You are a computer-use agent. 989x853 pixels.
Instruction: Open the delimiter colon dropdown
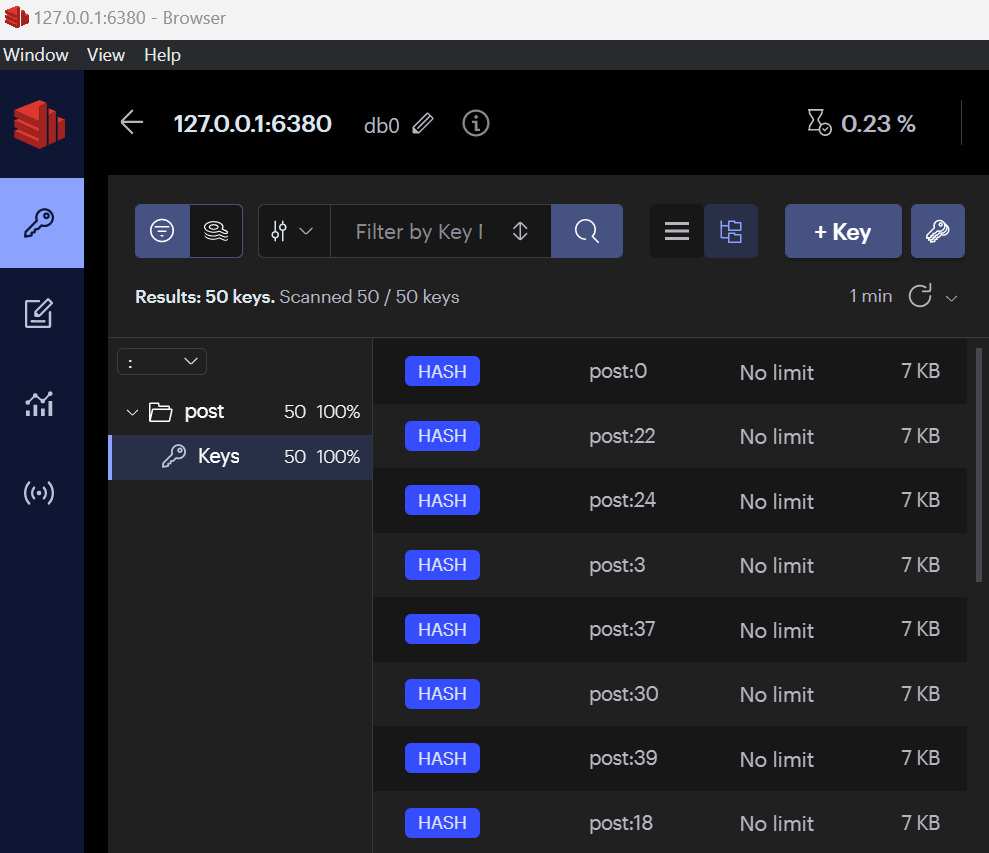(x=162, y=361)
